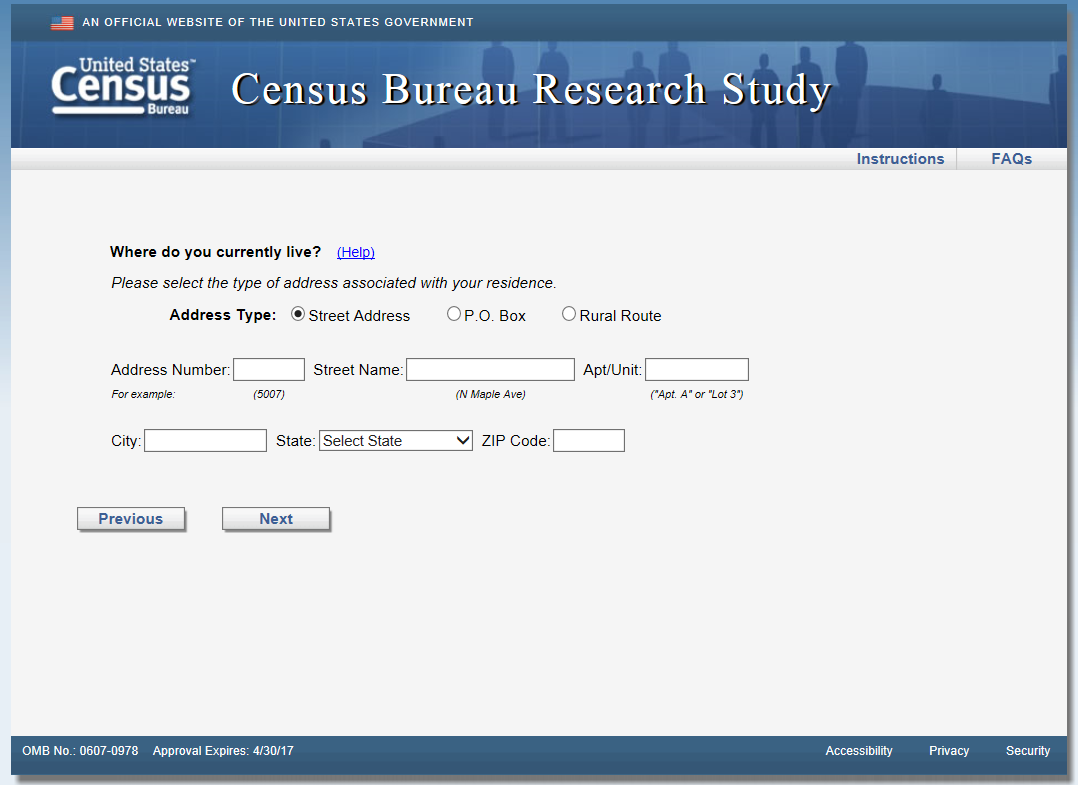Select the Street Address radio button
The width and height of the screenshot is (1078, 785).
[x=298, y=314]
